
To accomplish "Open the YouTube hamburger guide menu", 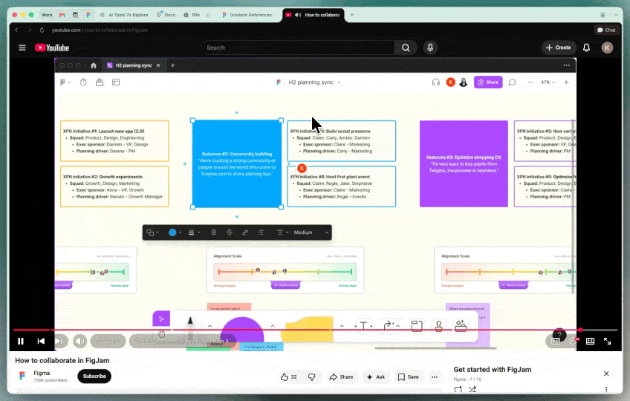I will coord(22,48).
